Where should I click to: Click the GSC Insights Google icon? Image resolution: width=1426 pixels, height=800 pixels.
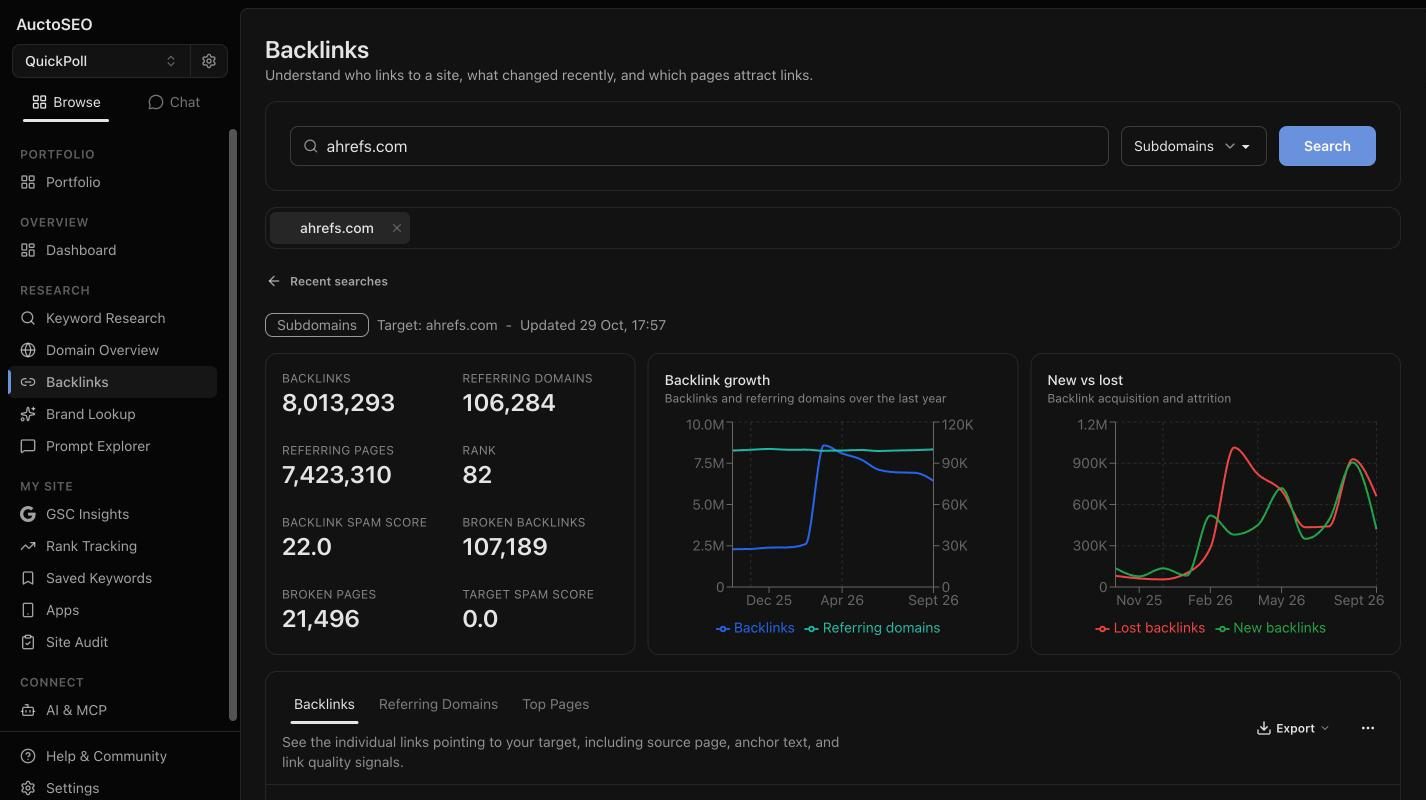(x=28, y=514)
